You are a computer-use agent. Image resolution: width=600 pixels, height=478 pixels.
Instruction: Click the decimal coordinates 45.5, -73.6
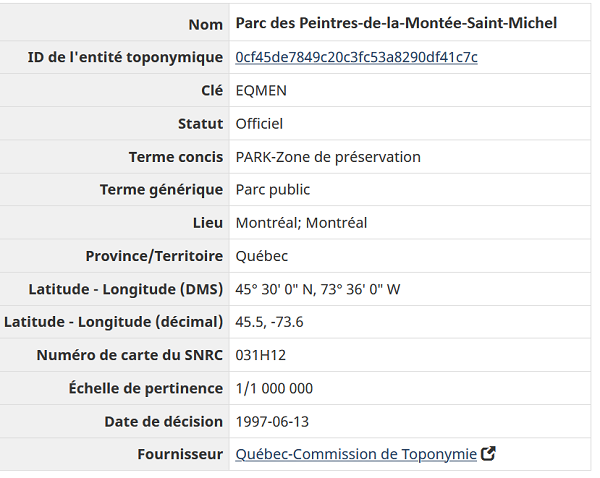[269, 322]
